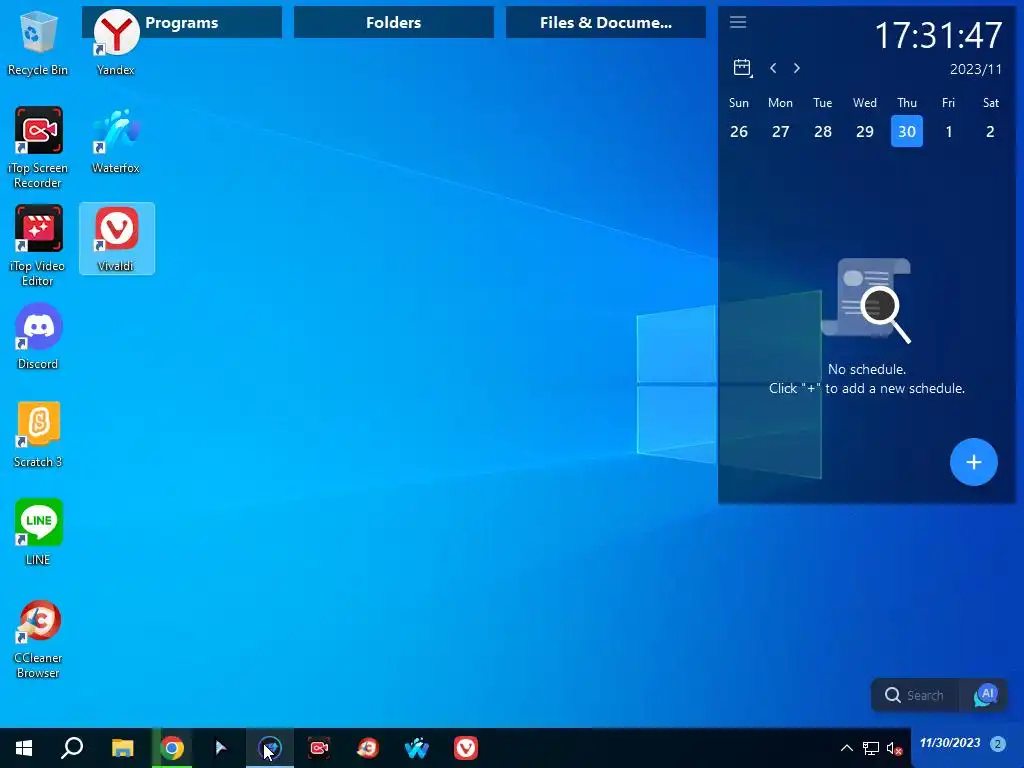Open taskbar search magnifier
1024x768 pixels.
pos(72,748)
